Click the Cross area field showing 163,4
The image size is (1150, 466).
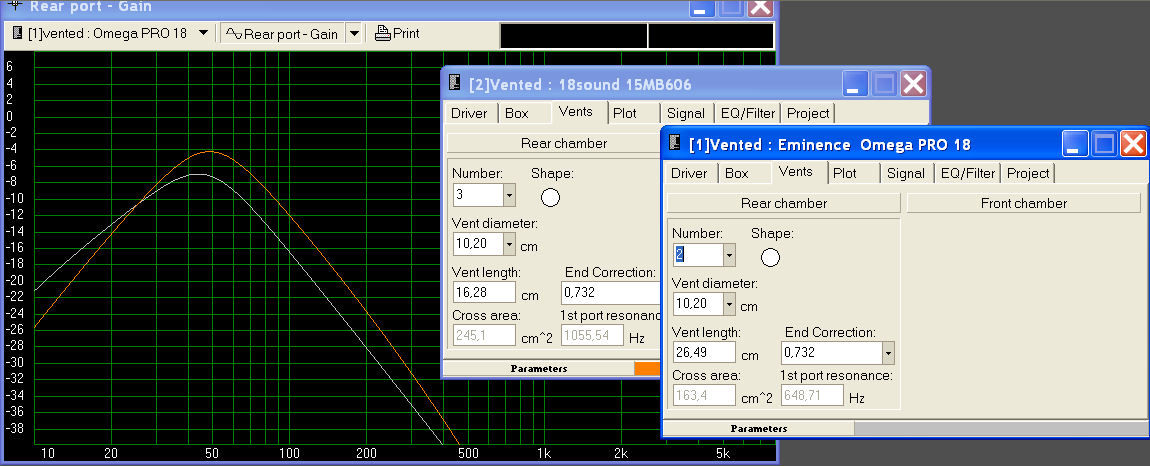pyautogui.click(x=705, y=396)
